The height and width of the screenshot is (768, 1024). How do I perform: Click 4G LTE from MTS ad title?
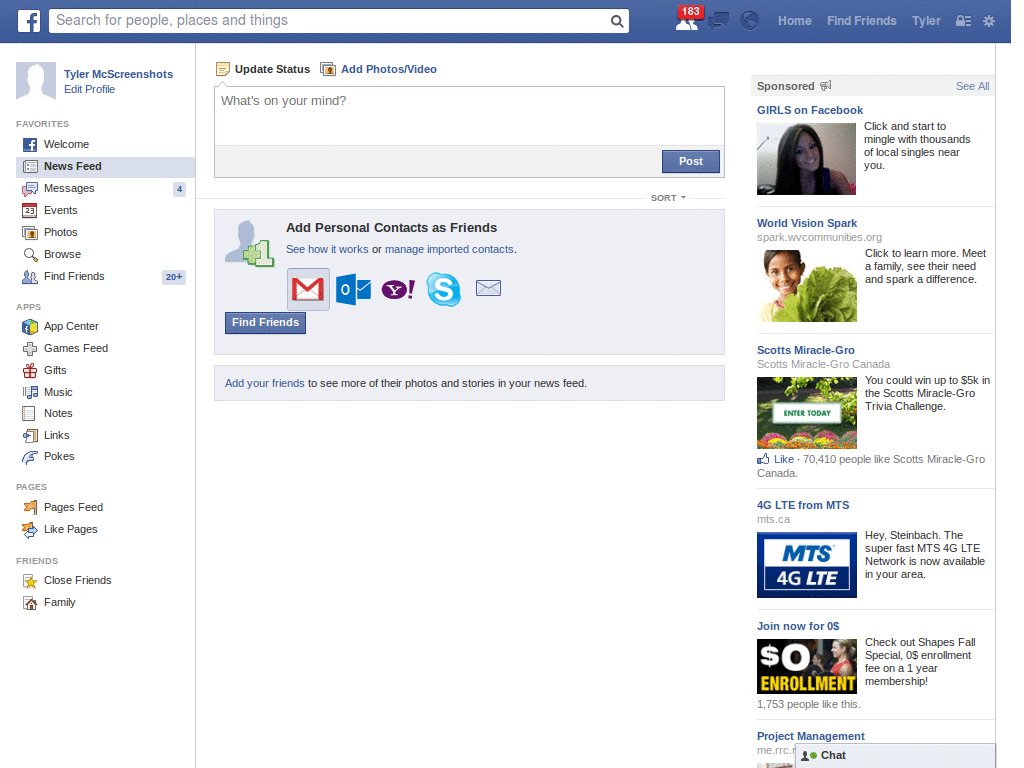coord(803,505)
